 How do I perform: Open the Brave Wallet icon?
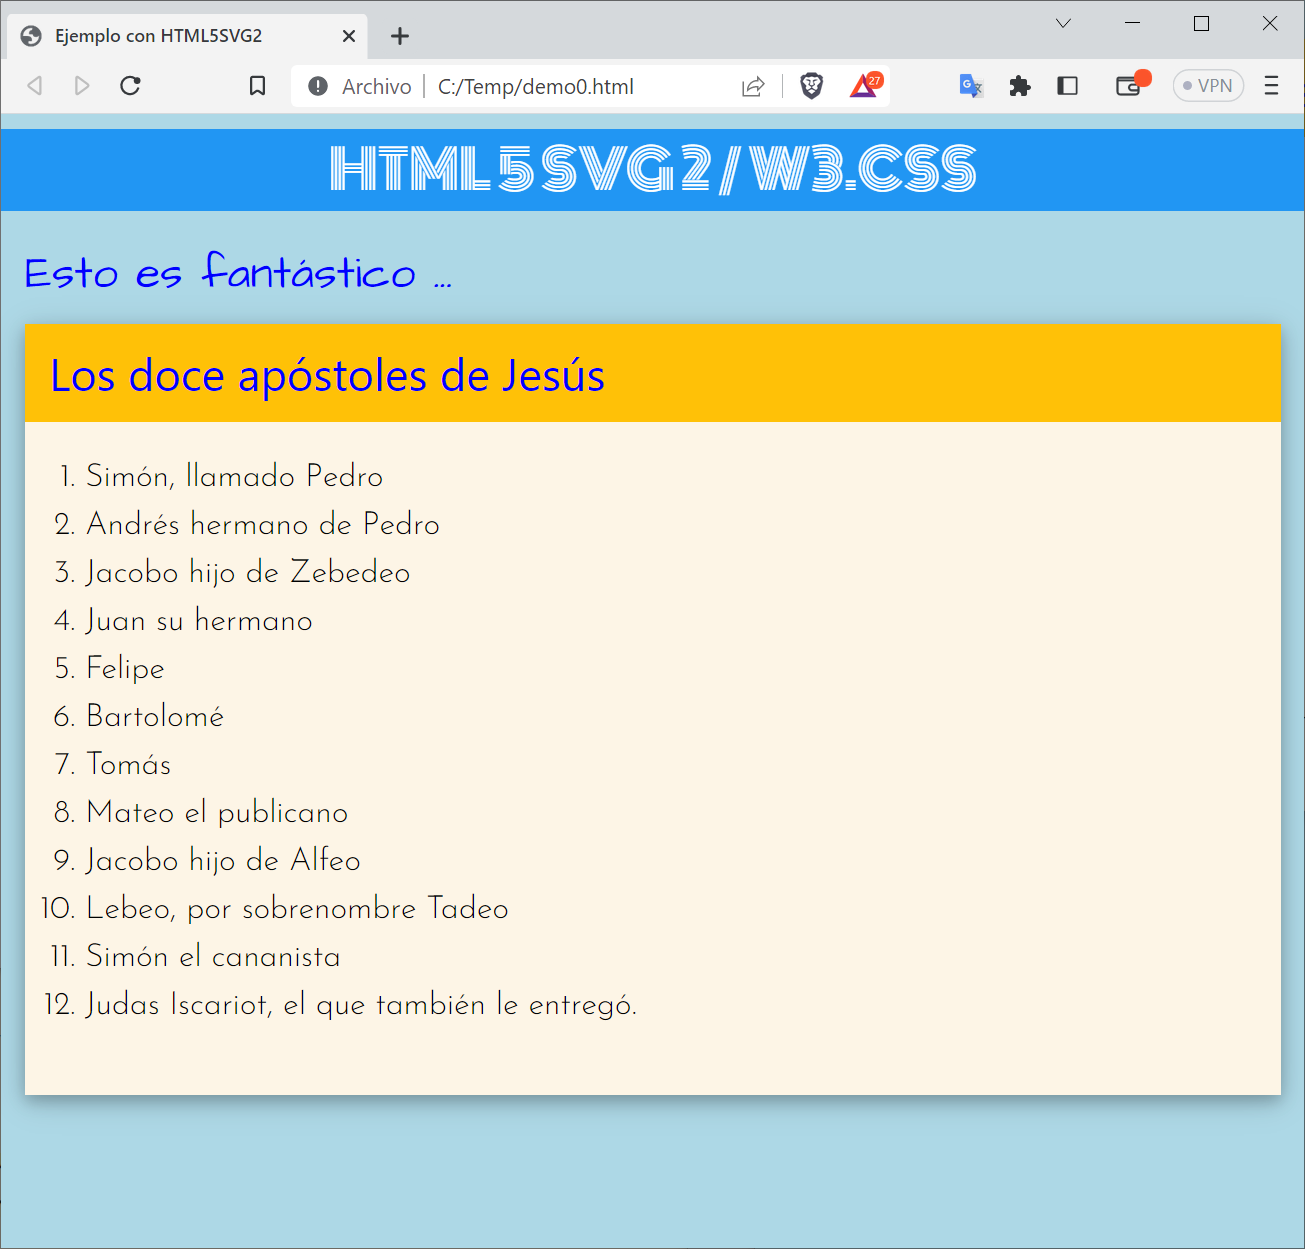[1129, 86]
